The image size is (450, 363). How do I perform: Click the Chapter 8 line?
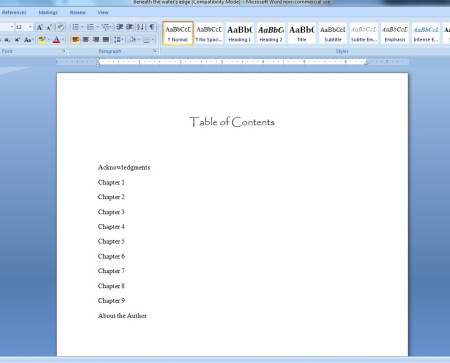(111, 286)
